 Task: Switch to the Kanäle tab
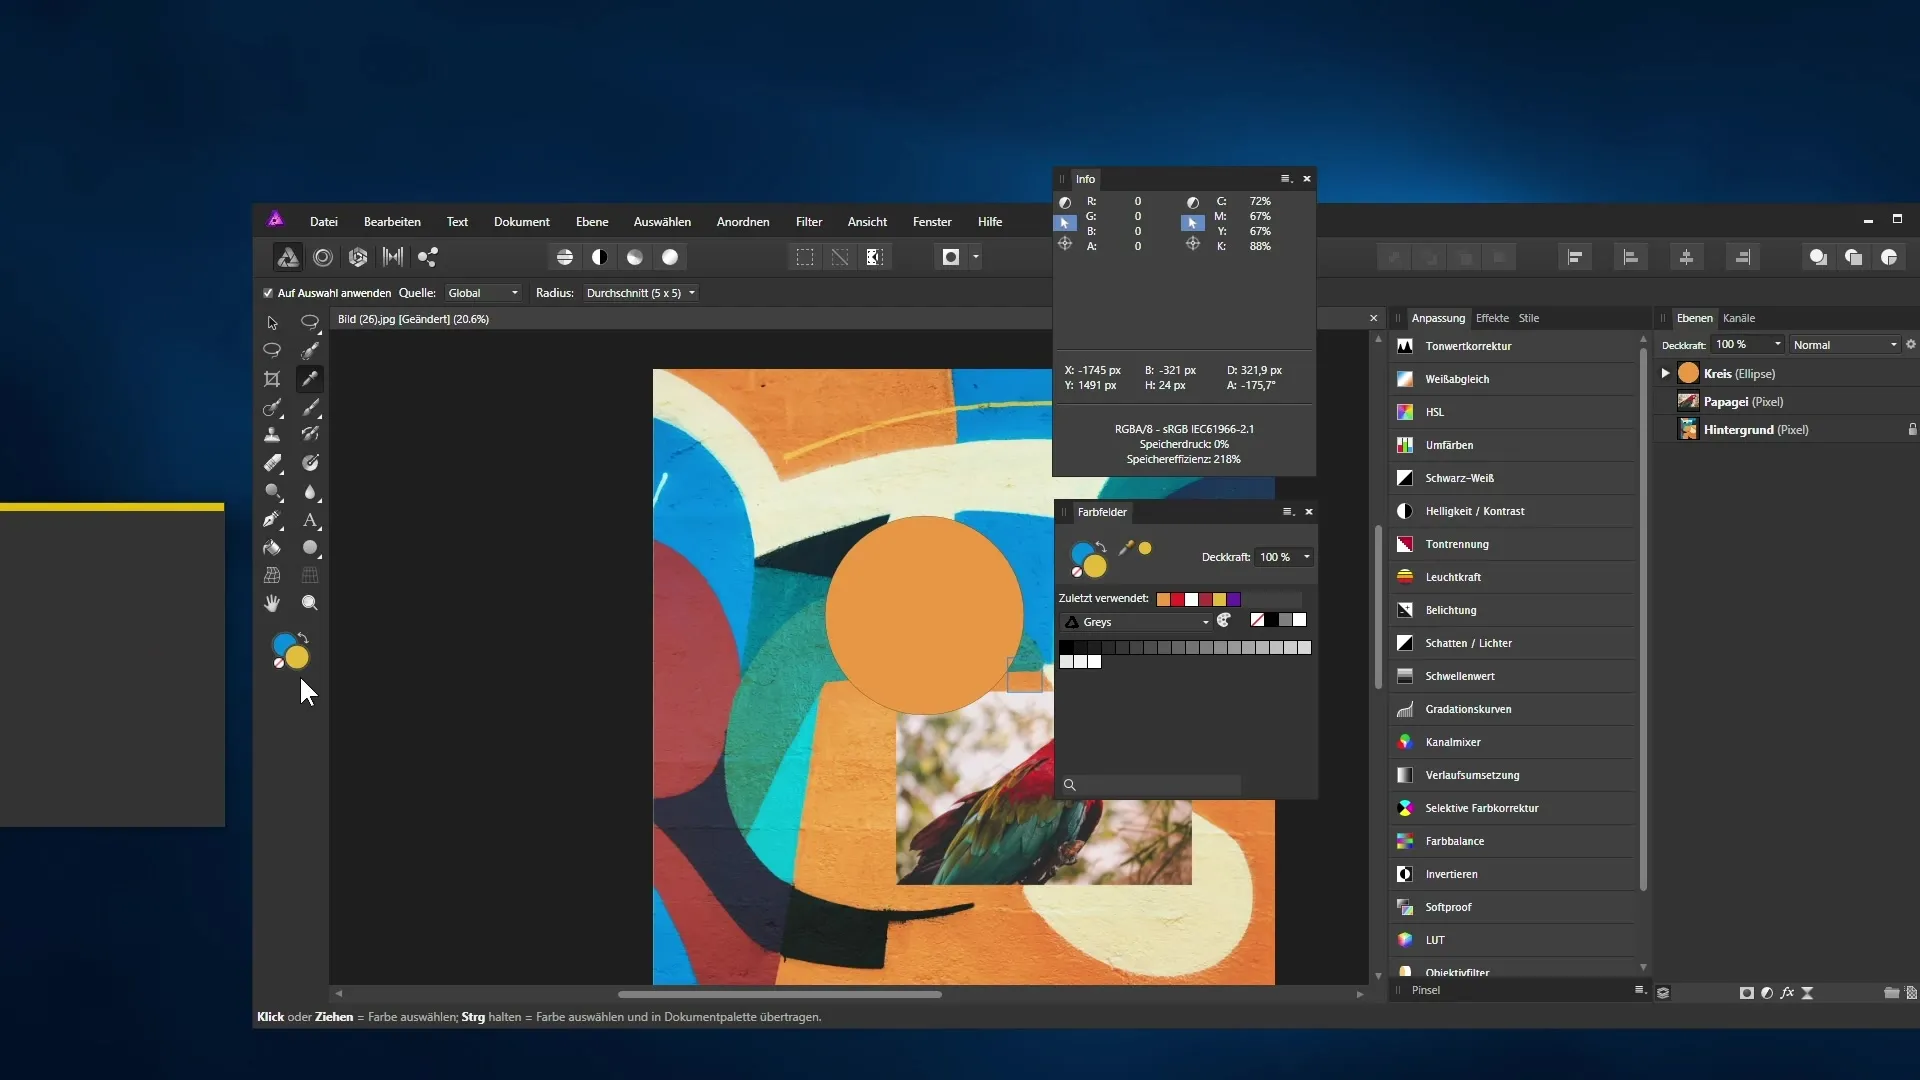tap(1739, 318)
